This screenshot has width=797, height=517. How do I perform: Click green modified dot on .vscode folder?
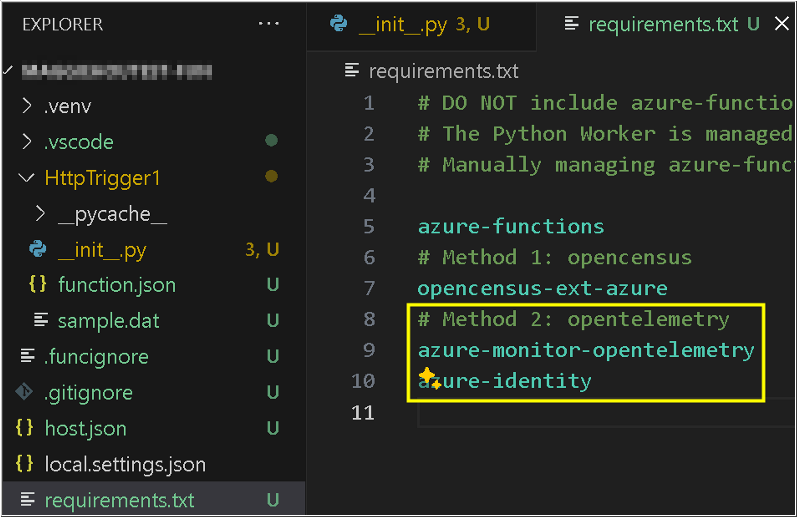point(271,140)
